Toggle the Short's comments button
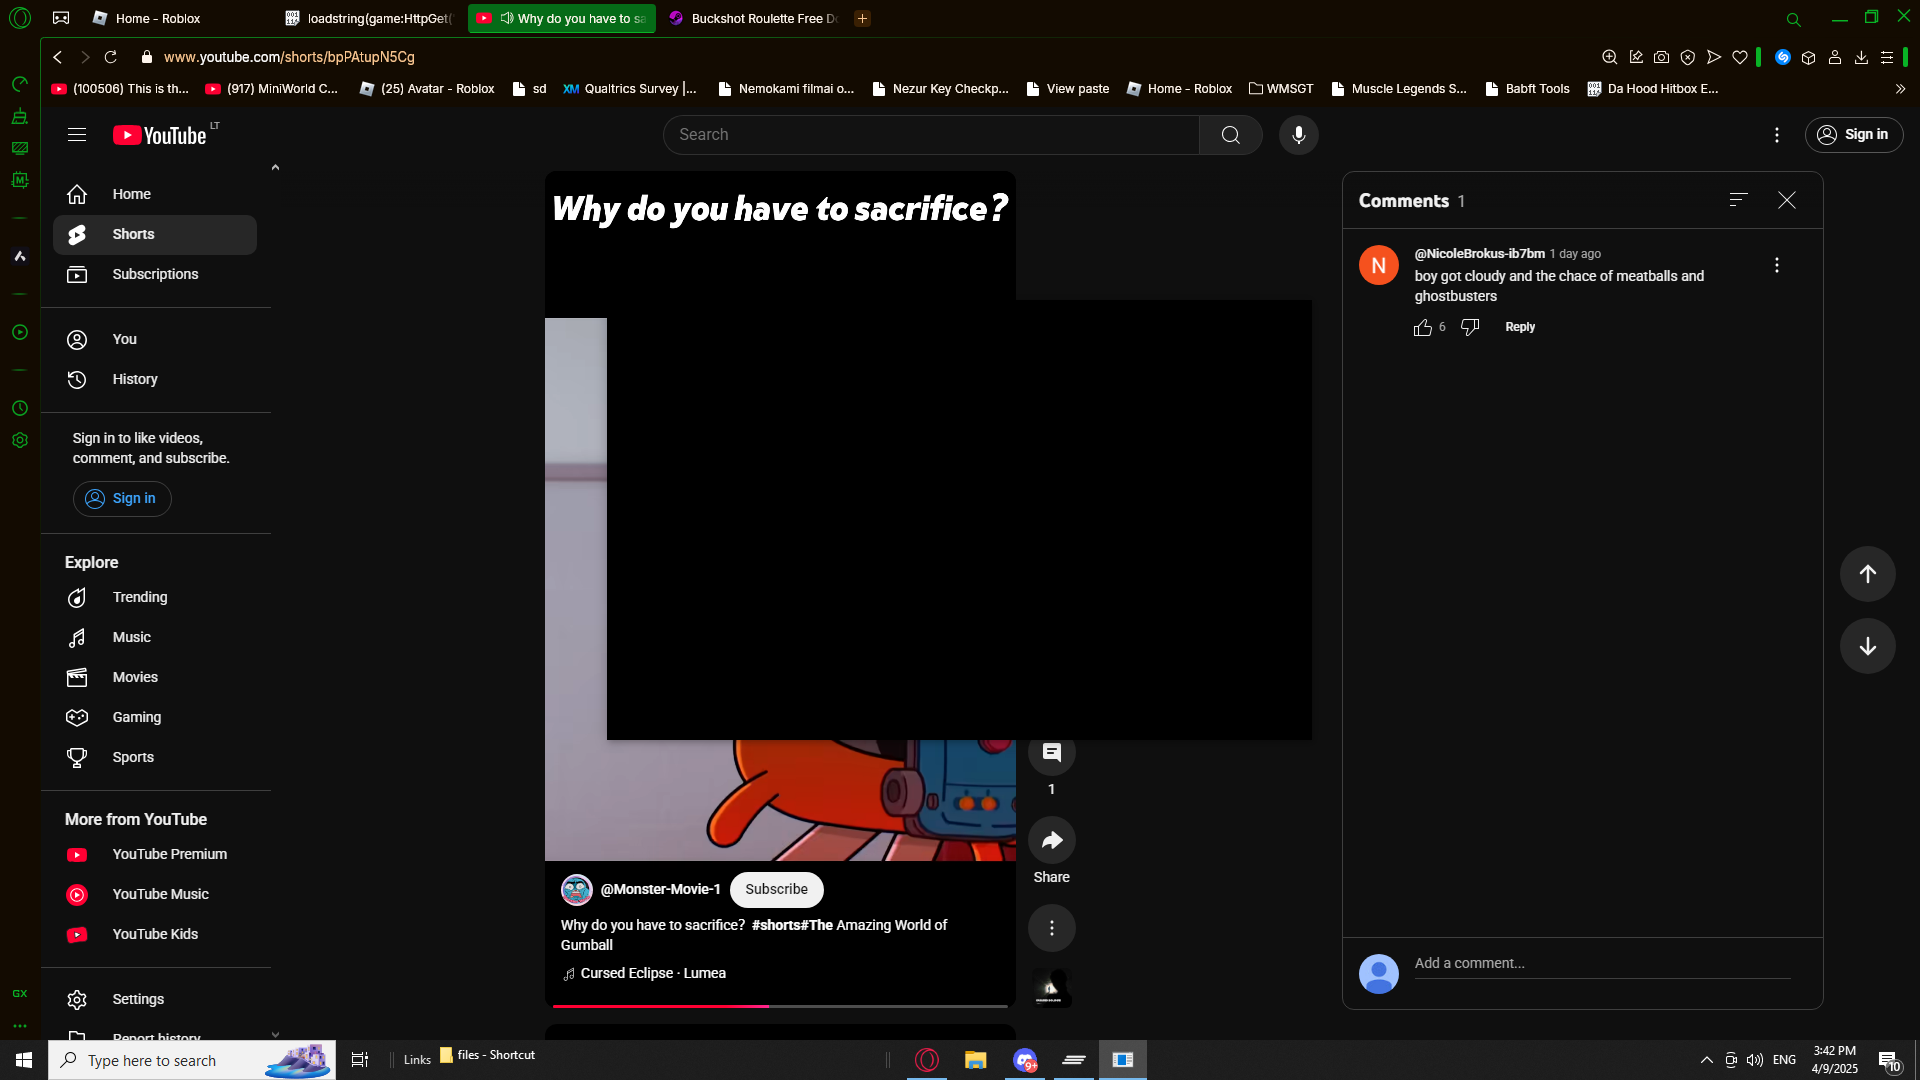Screen dimensions: 1920x1080 pos(1051,753)
